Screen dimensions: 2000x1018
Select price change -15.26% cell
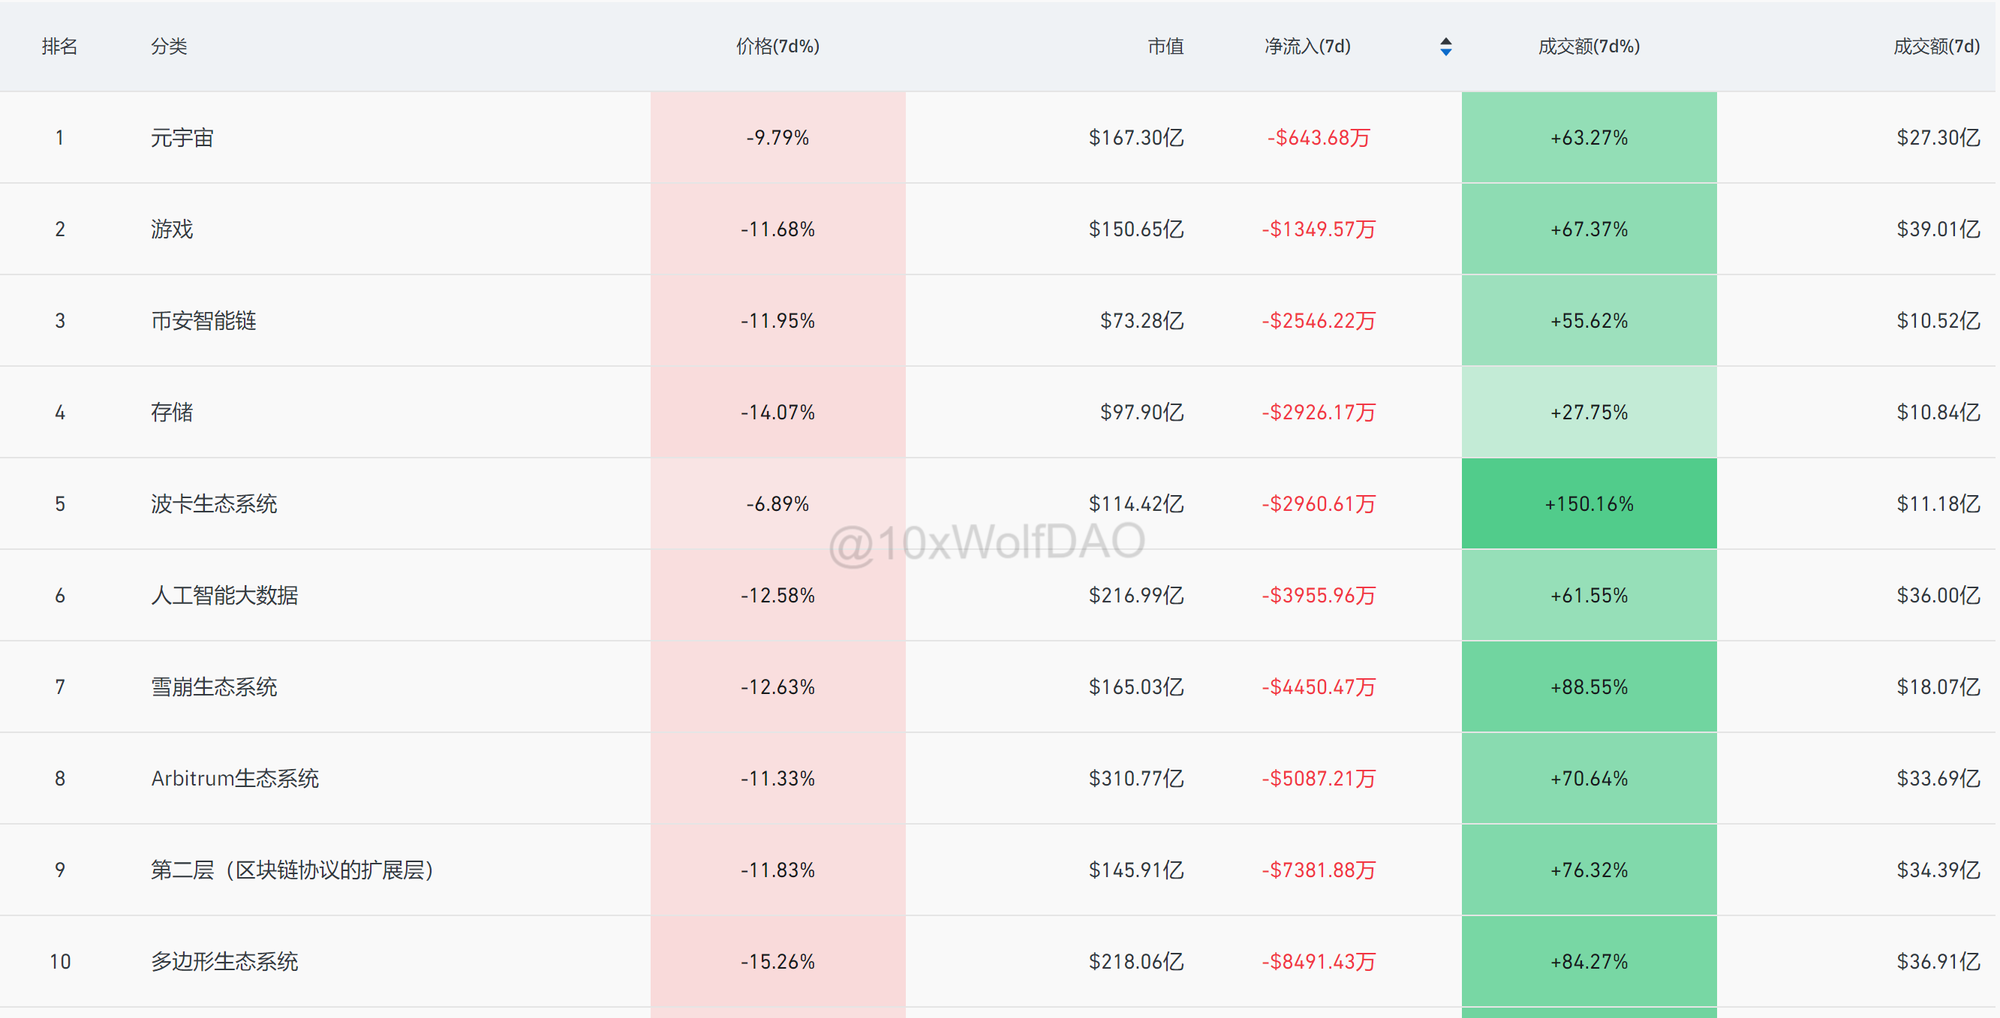click(x=778, y=962)
